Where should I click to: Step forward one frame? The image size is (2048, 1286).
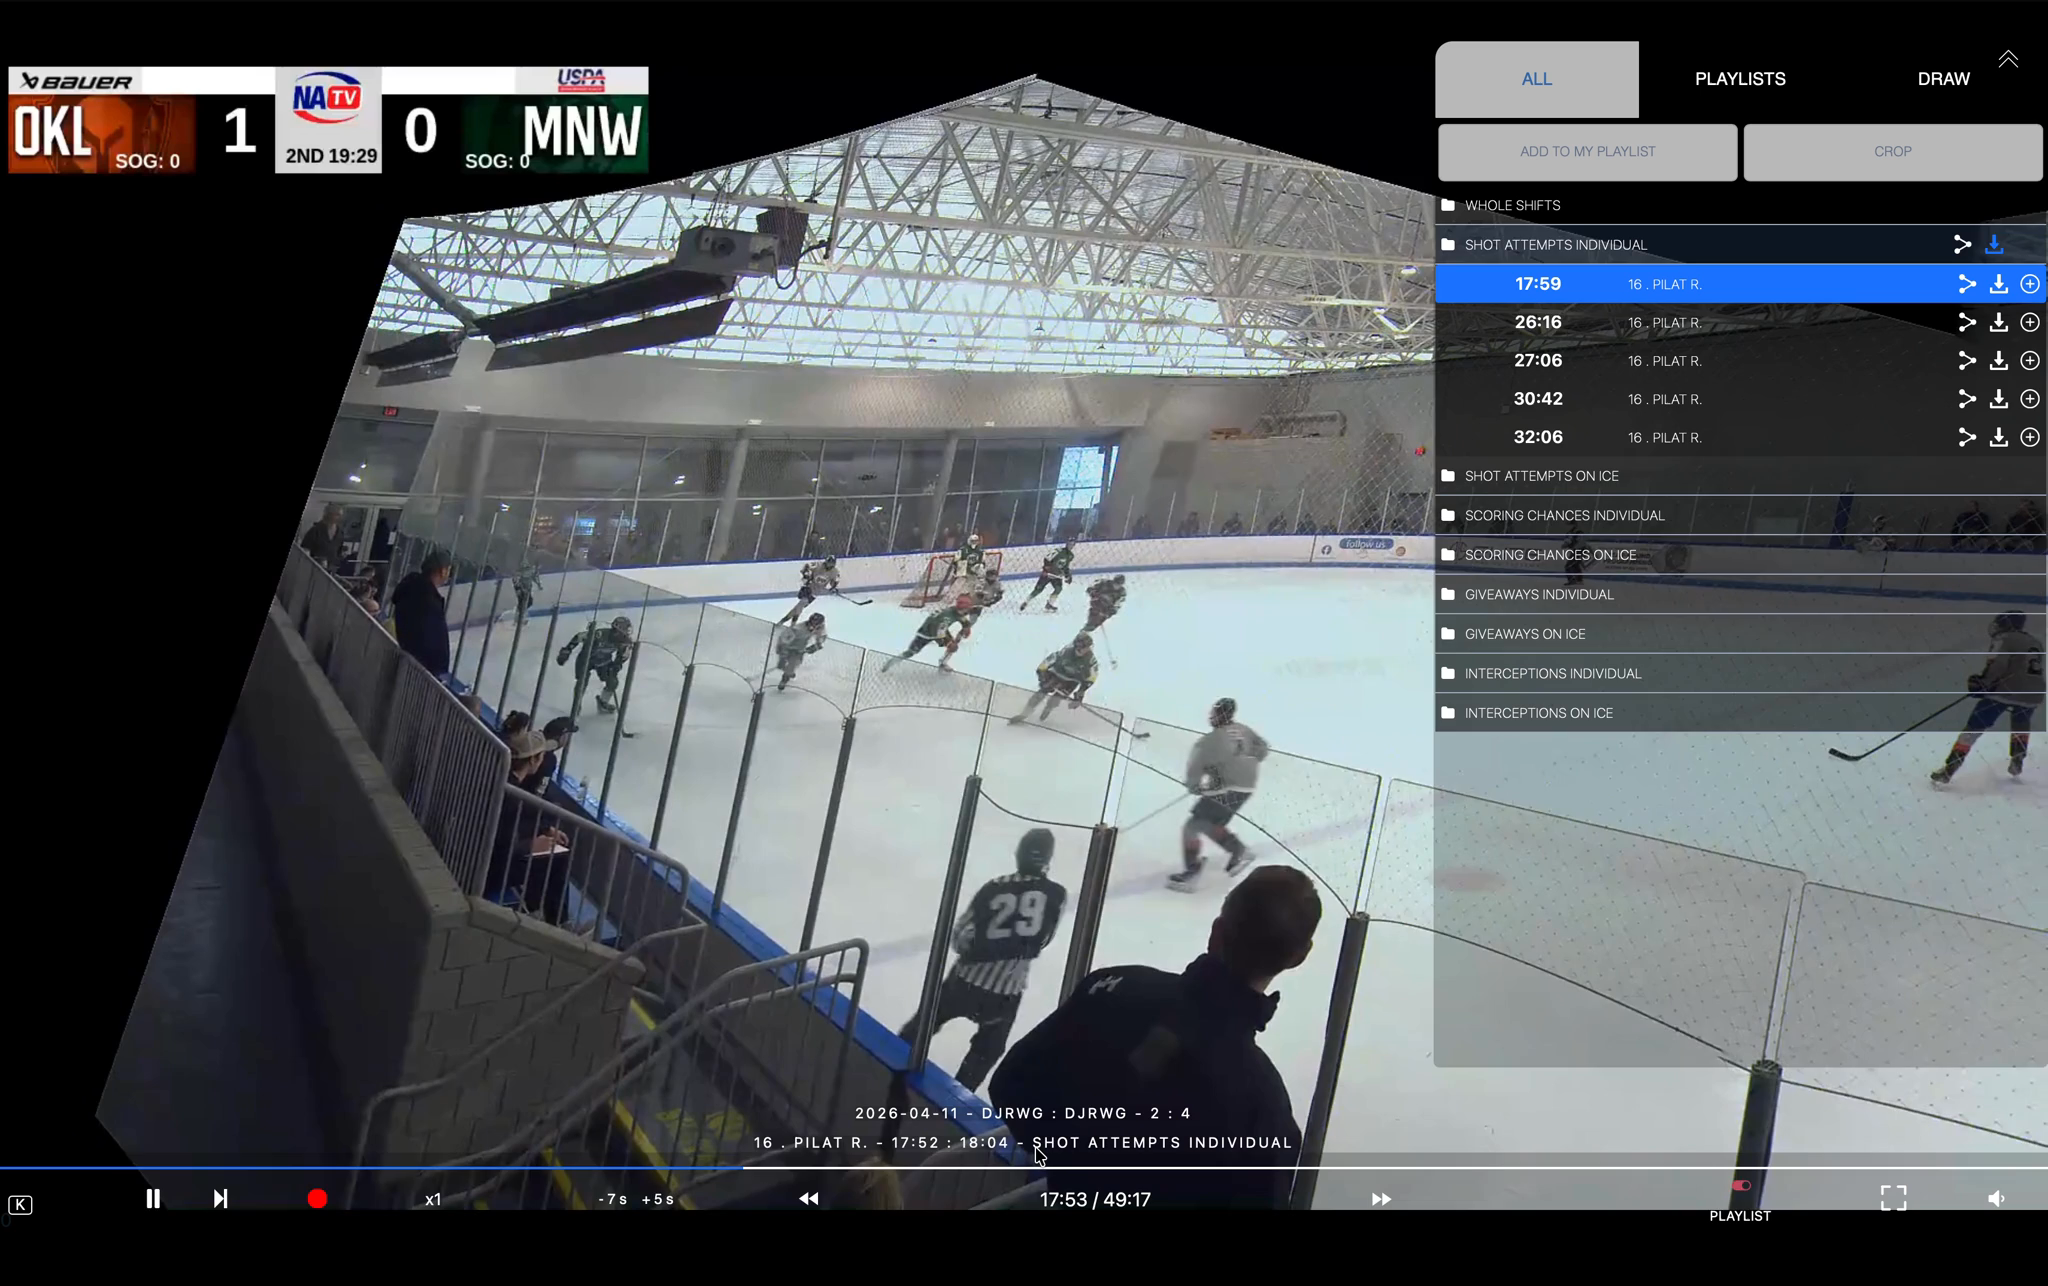pyautogui.click(x=220, y=1198)
